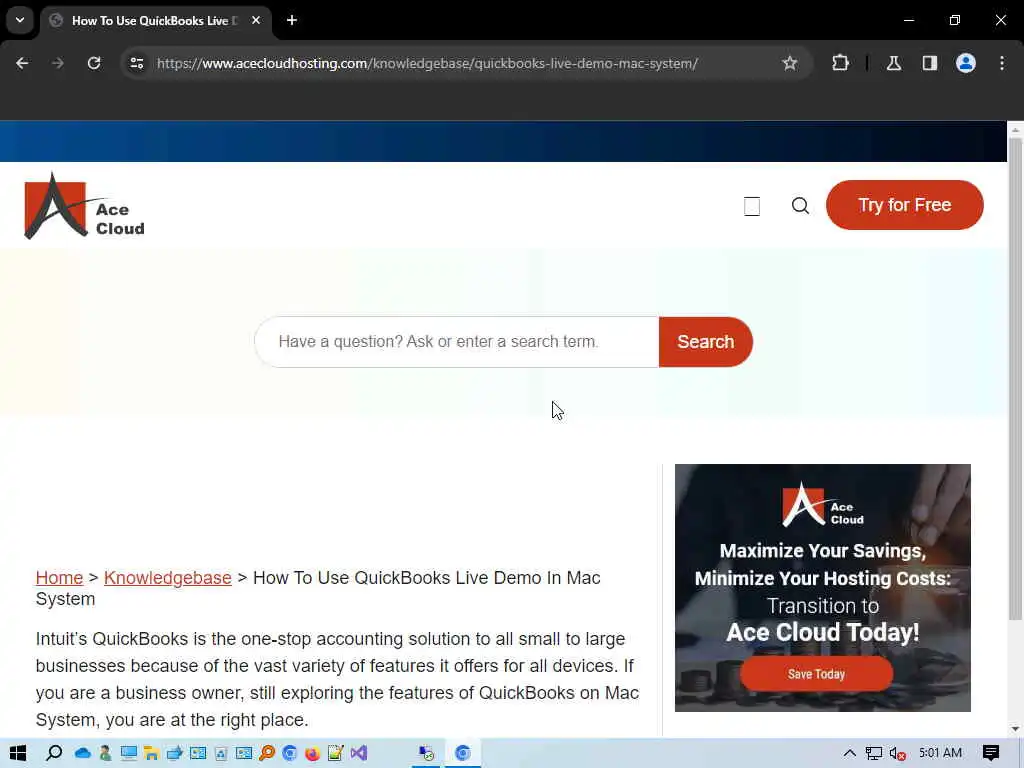Screen dimensions: 1024x768
Task: Click the URL in the address bar
Action: (x=427, y=63)
